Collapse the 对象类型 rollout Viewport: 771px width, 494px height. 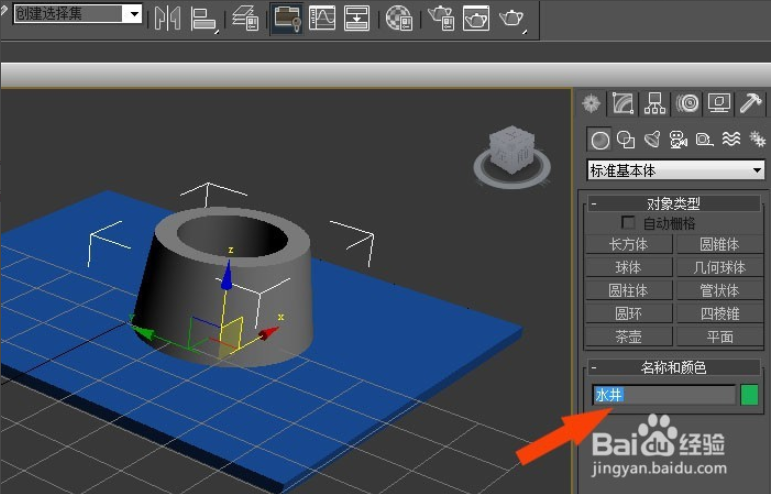[x=674, y=203]
